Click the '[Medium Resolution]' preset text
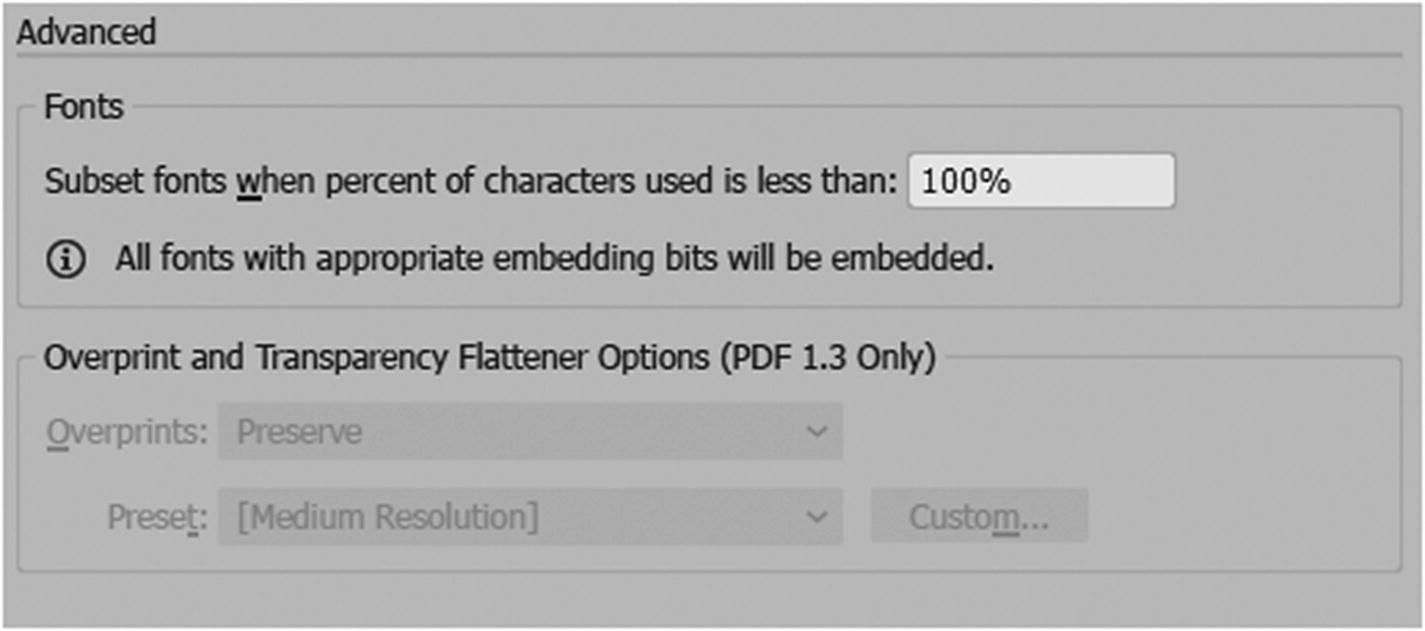The height and width of the screenshot is (631, 1425). (x=388, y=517)
